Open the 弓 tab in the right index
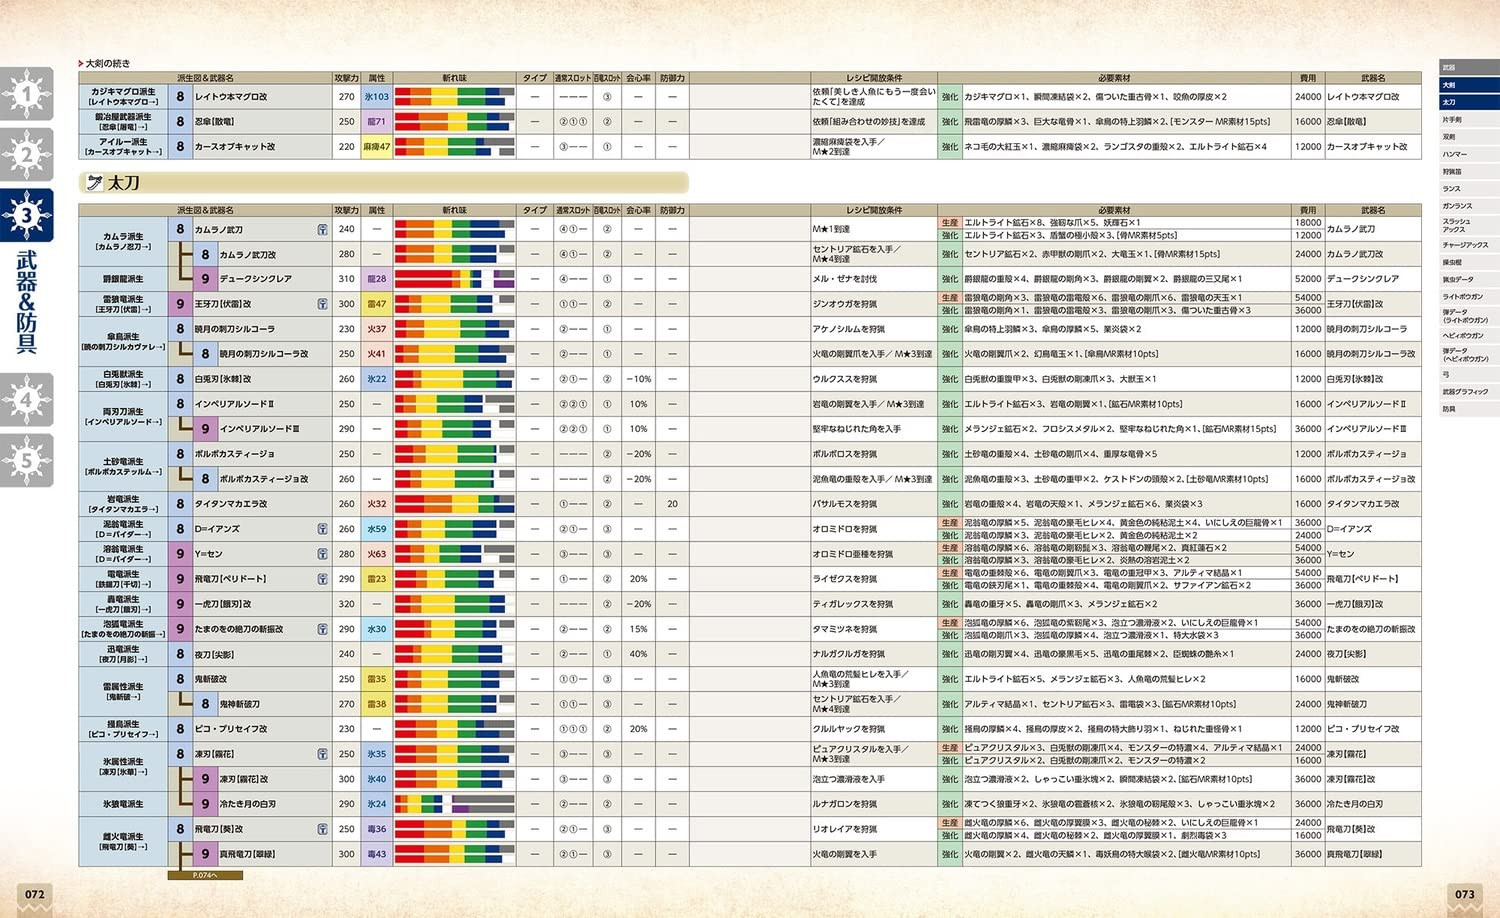 pyautogui.click(x=1469, y=374)
